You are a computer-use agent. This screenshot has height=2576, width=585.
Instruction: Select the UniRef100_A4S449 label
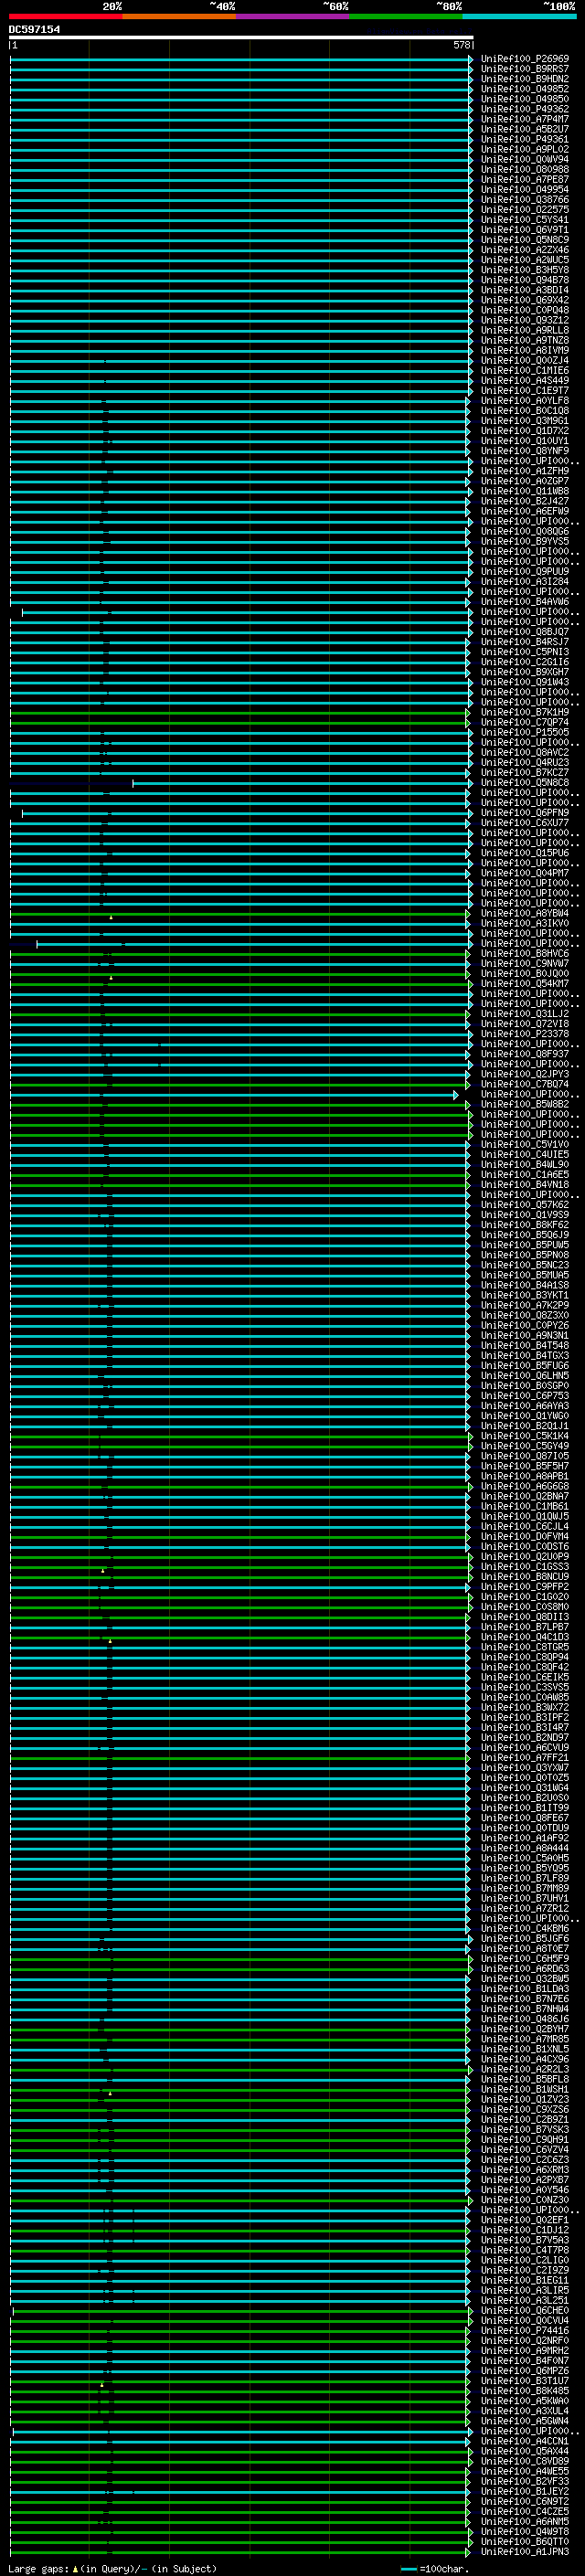524,380
